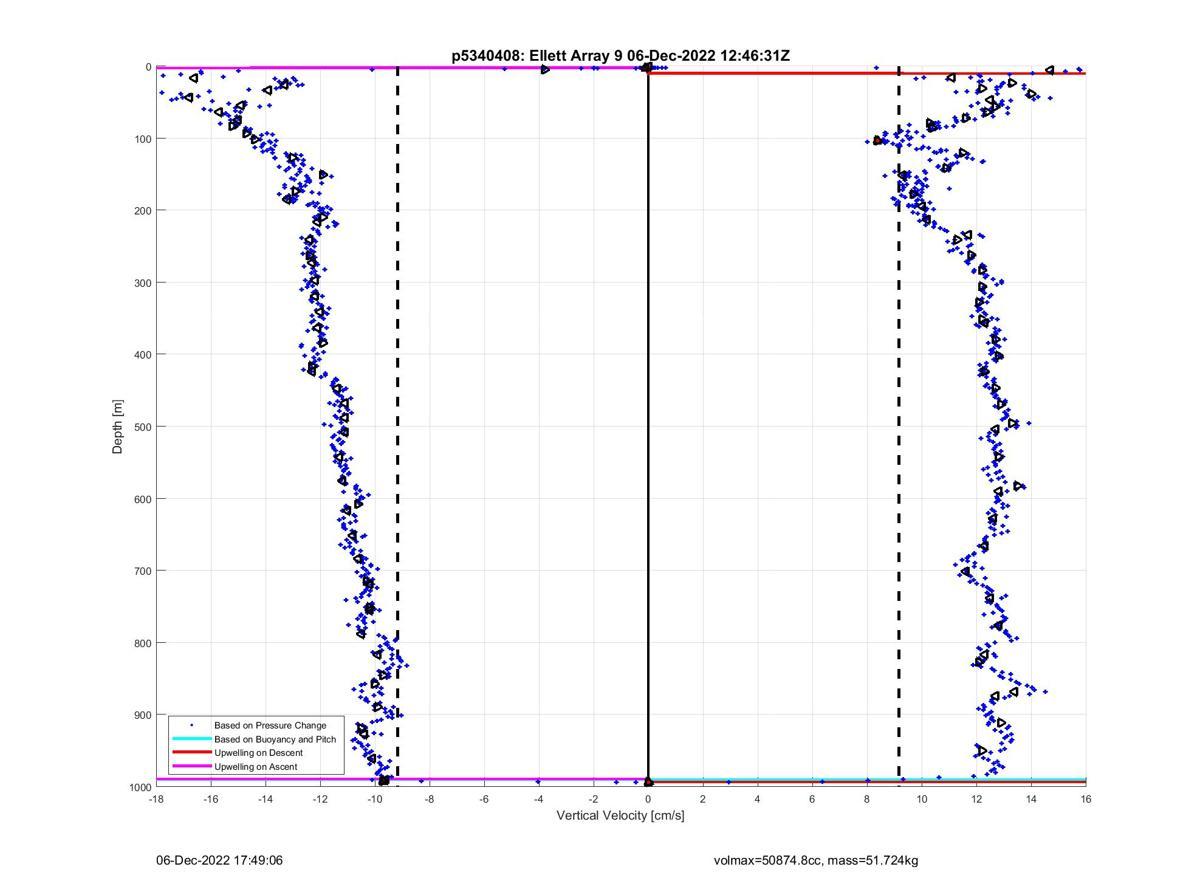Click legend entry Upwelling on Ascent

point(255,767)
